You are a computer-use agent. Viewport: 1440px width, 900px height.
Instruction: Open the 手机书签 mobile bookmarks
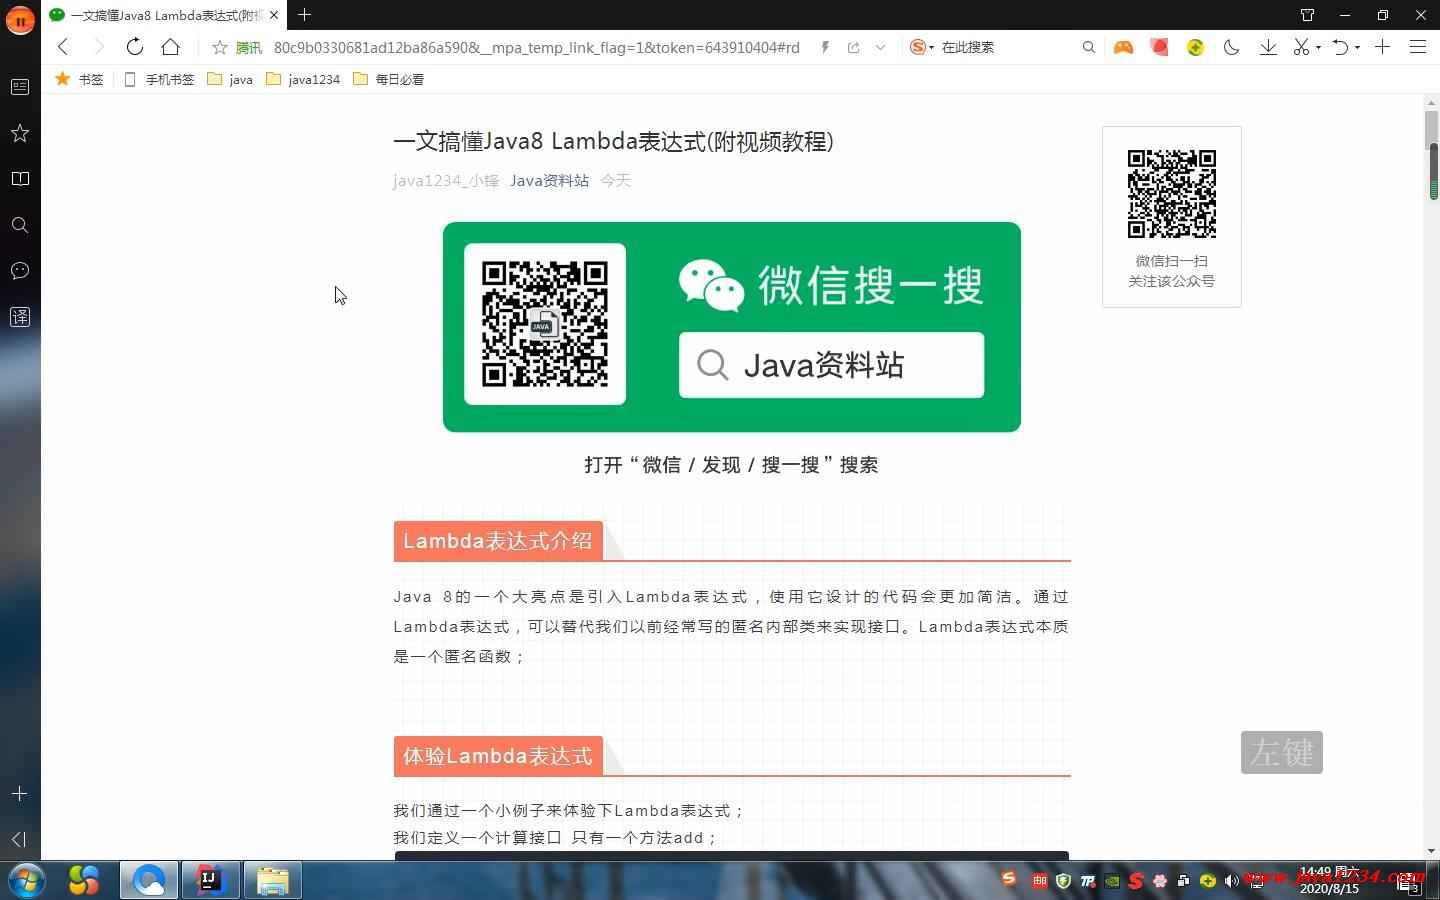pyautogui.click(x=159, y=79)
